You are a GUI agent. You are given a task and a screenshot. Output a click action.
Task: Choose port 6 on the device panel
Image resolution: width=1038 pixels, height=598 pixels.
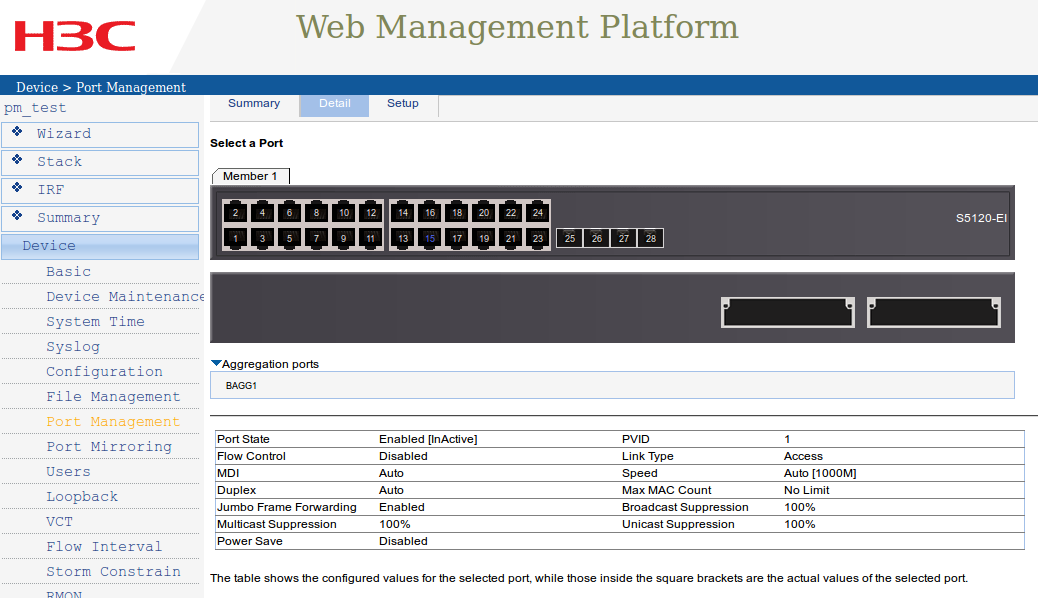pyautogui.click(x=289, y=213)
